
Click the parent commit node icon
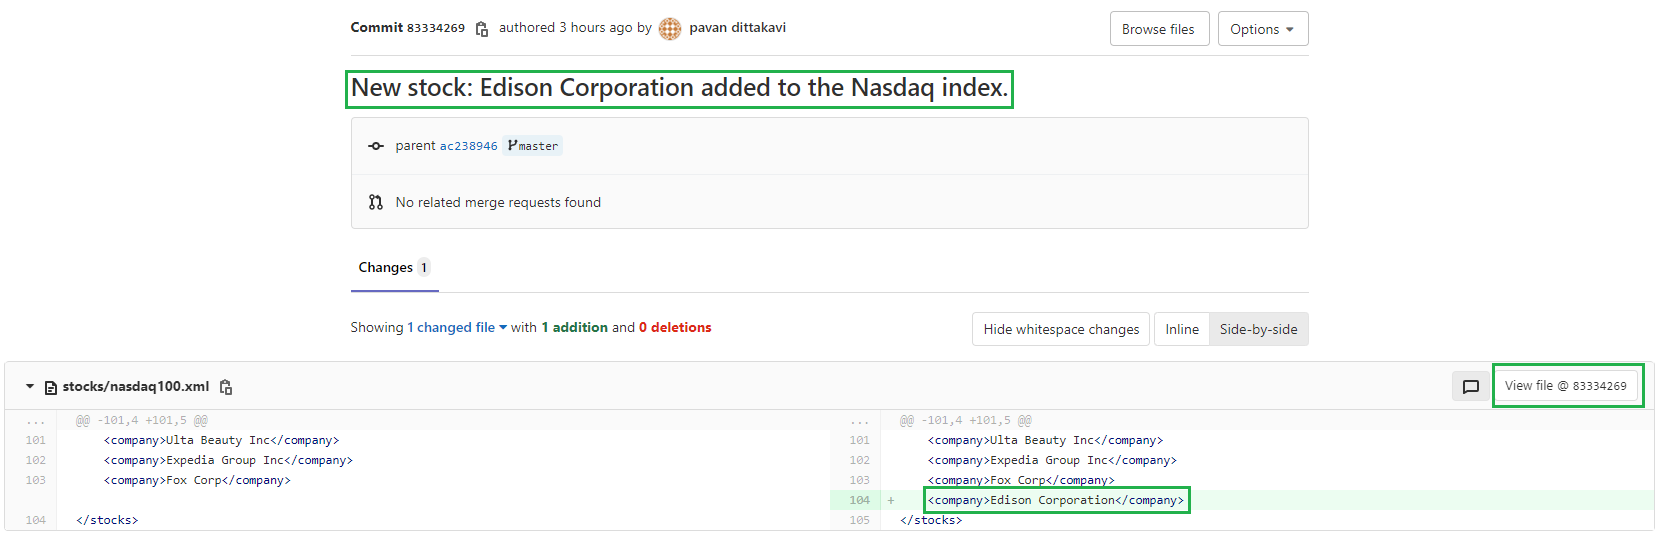point(376,146)
